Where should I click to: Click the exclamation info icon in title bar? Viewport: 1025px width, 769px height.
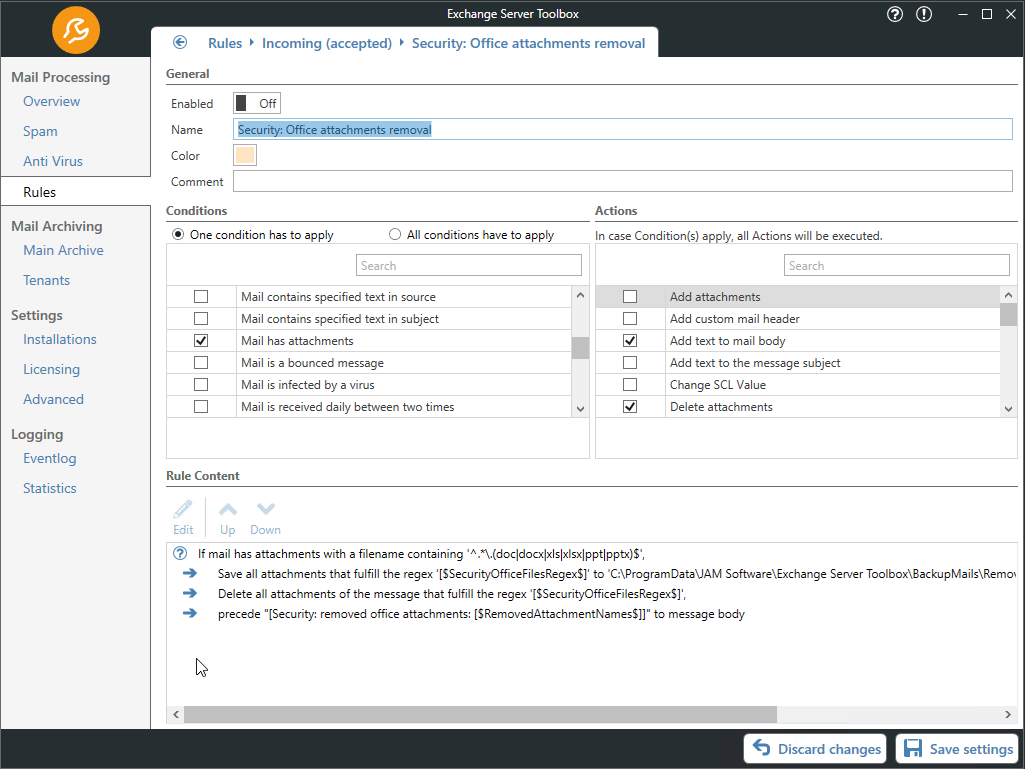click(923, 14)
